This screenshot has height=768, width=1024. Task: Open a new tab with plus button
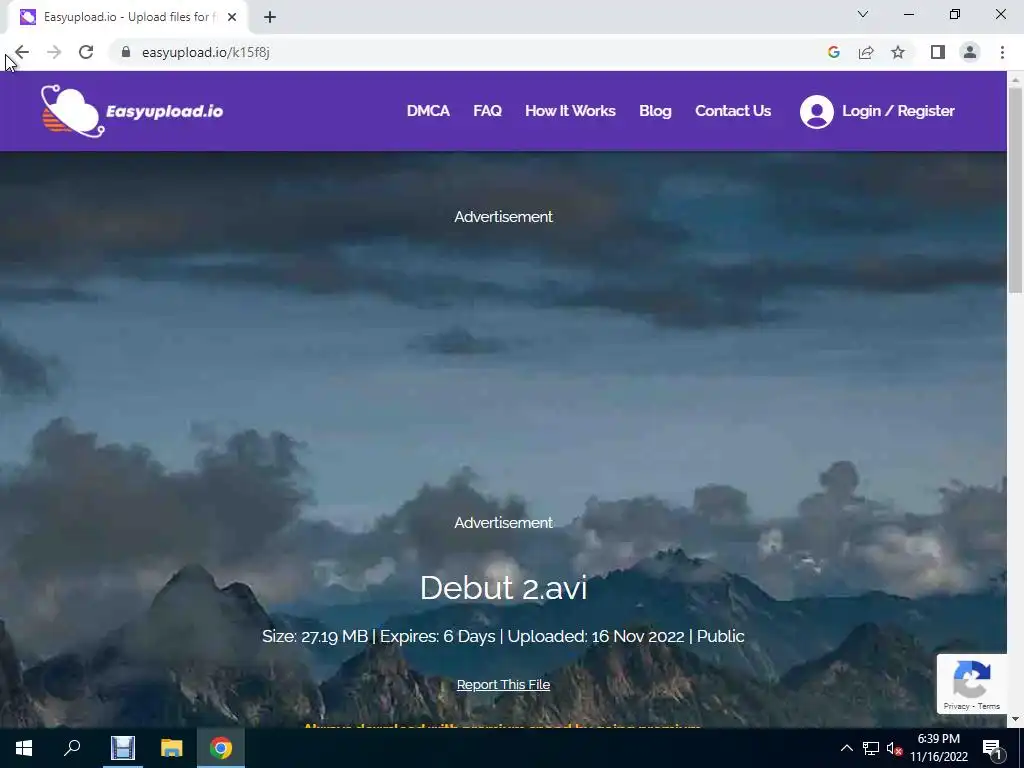(270, 17)
